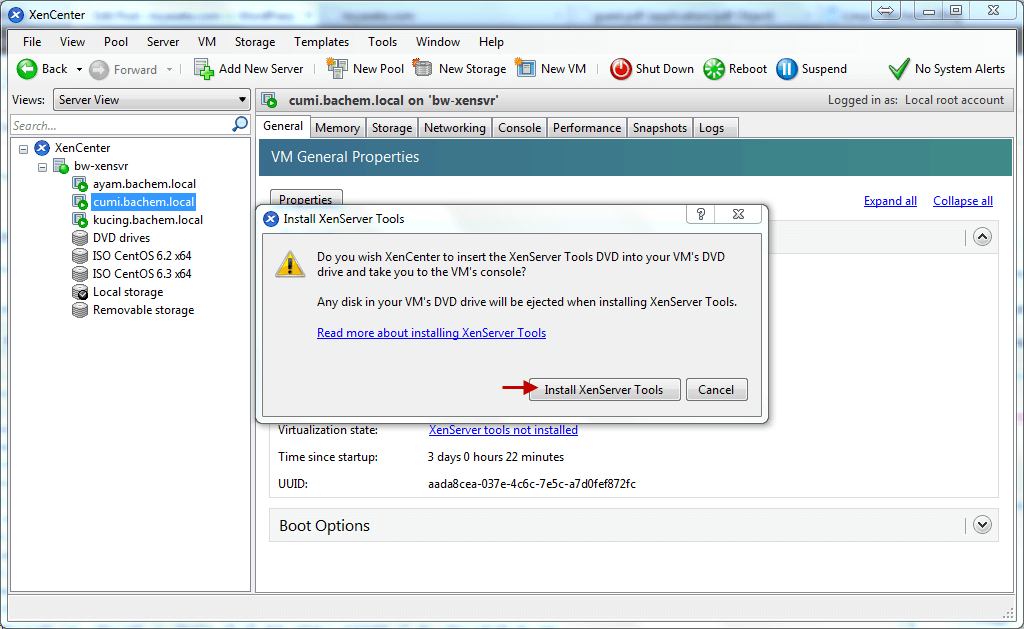Click the Add New Server icon
1024x629 pixels.
point(204,69)
